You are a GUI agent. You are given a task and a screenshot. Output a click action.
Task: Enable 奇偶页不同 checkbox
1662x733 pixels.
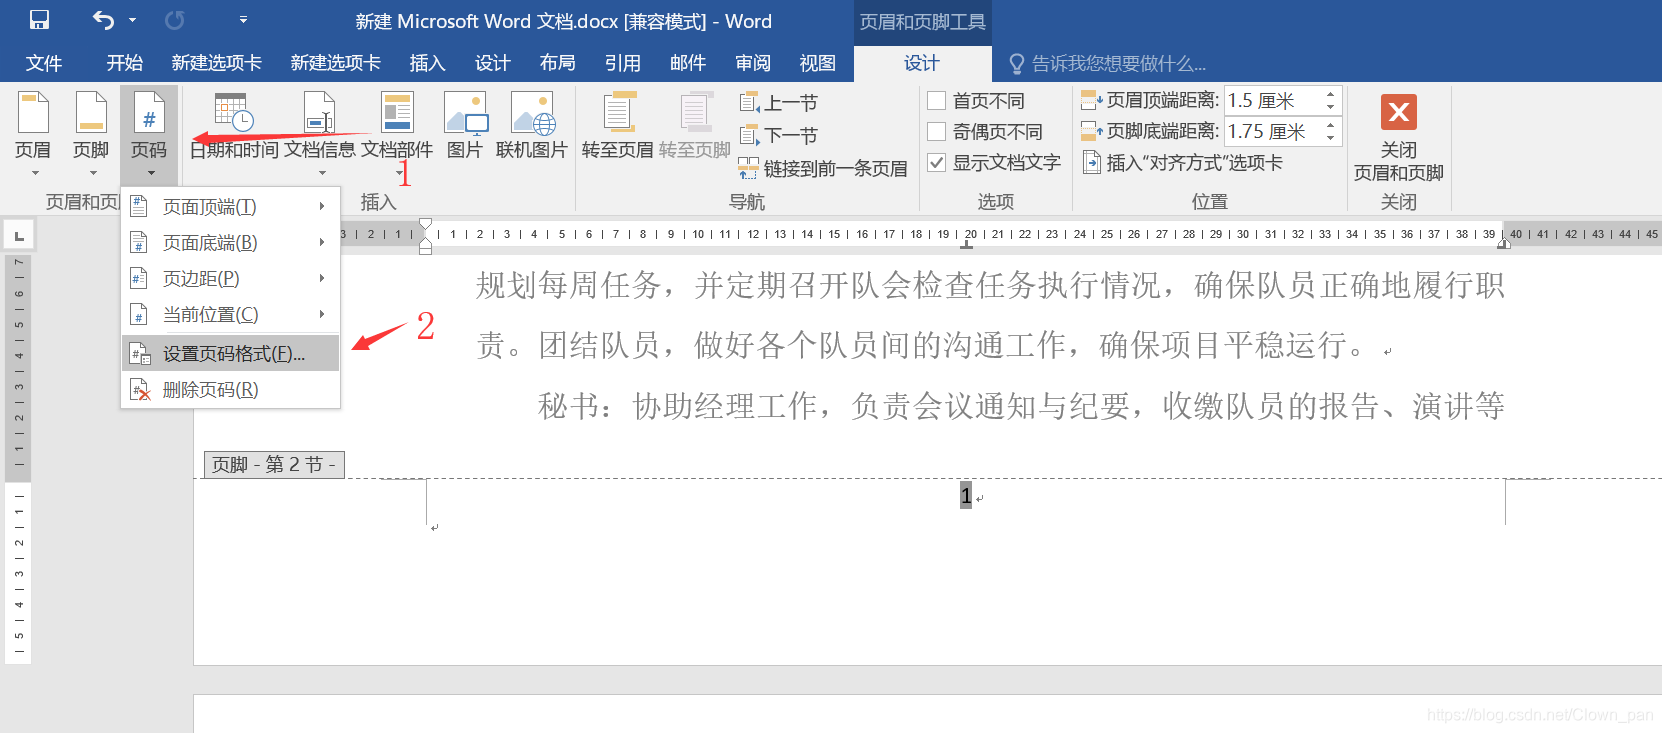(x=937, y=131)
